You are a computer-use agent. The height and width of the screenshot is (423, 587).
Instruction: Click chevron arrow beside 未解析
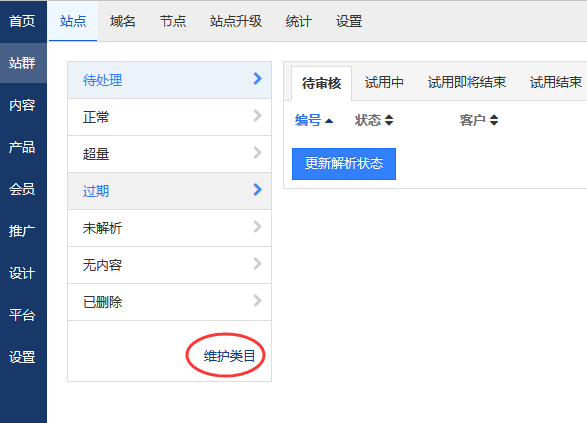258,227
